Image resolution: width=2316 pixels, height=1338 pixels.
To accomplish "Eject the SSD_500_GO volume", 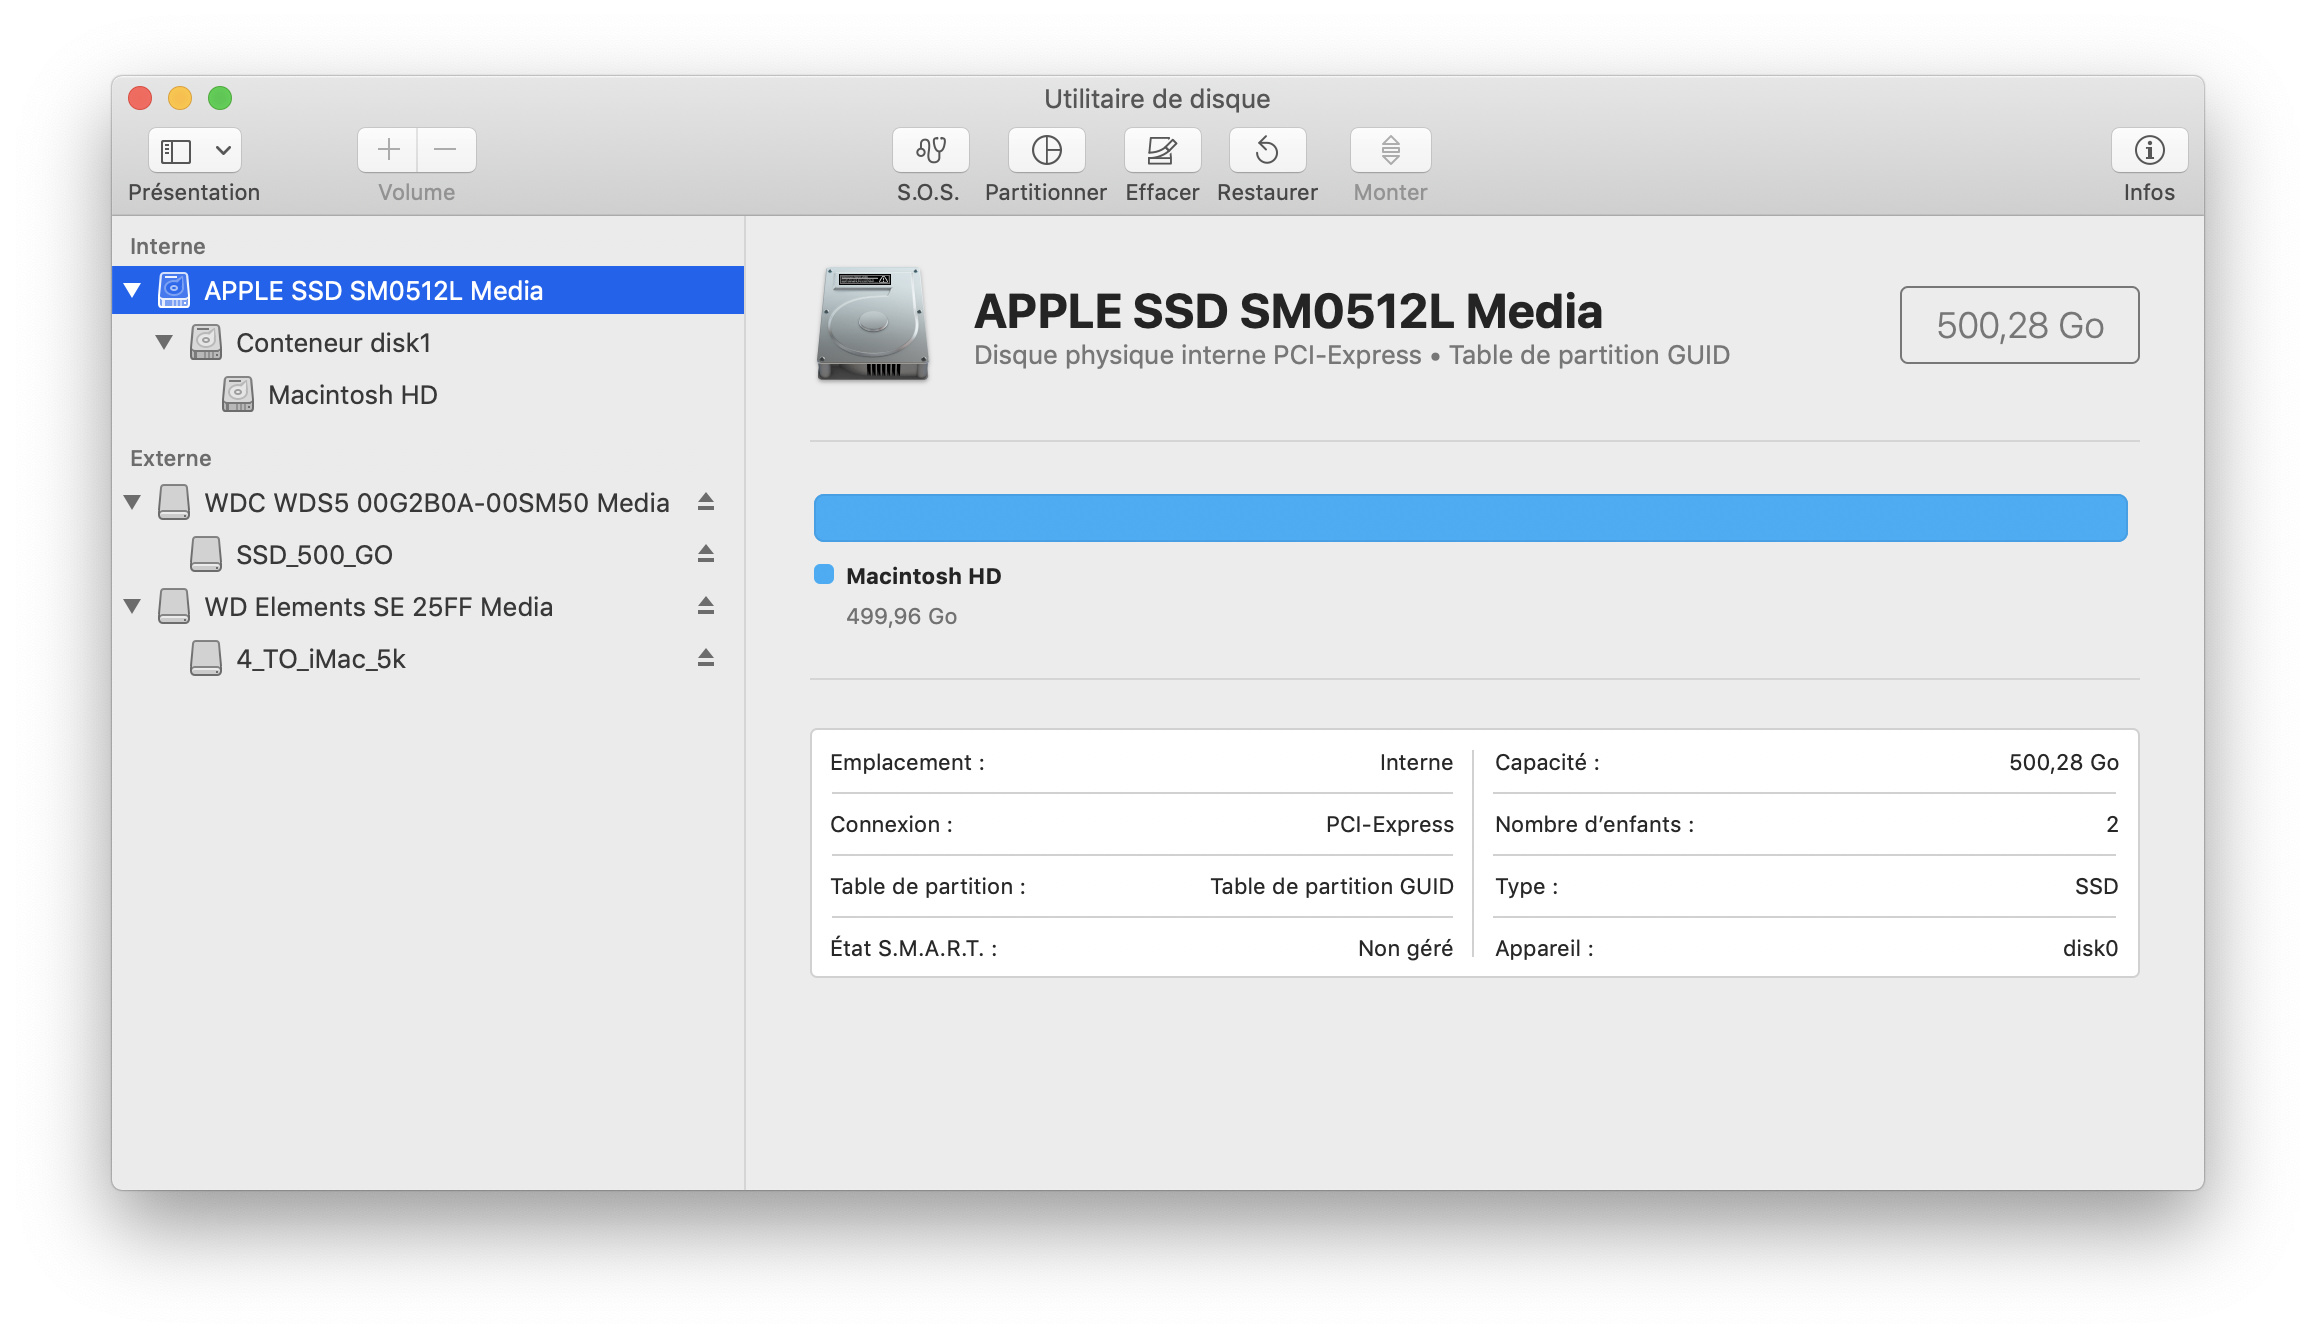I will point(706,554).
